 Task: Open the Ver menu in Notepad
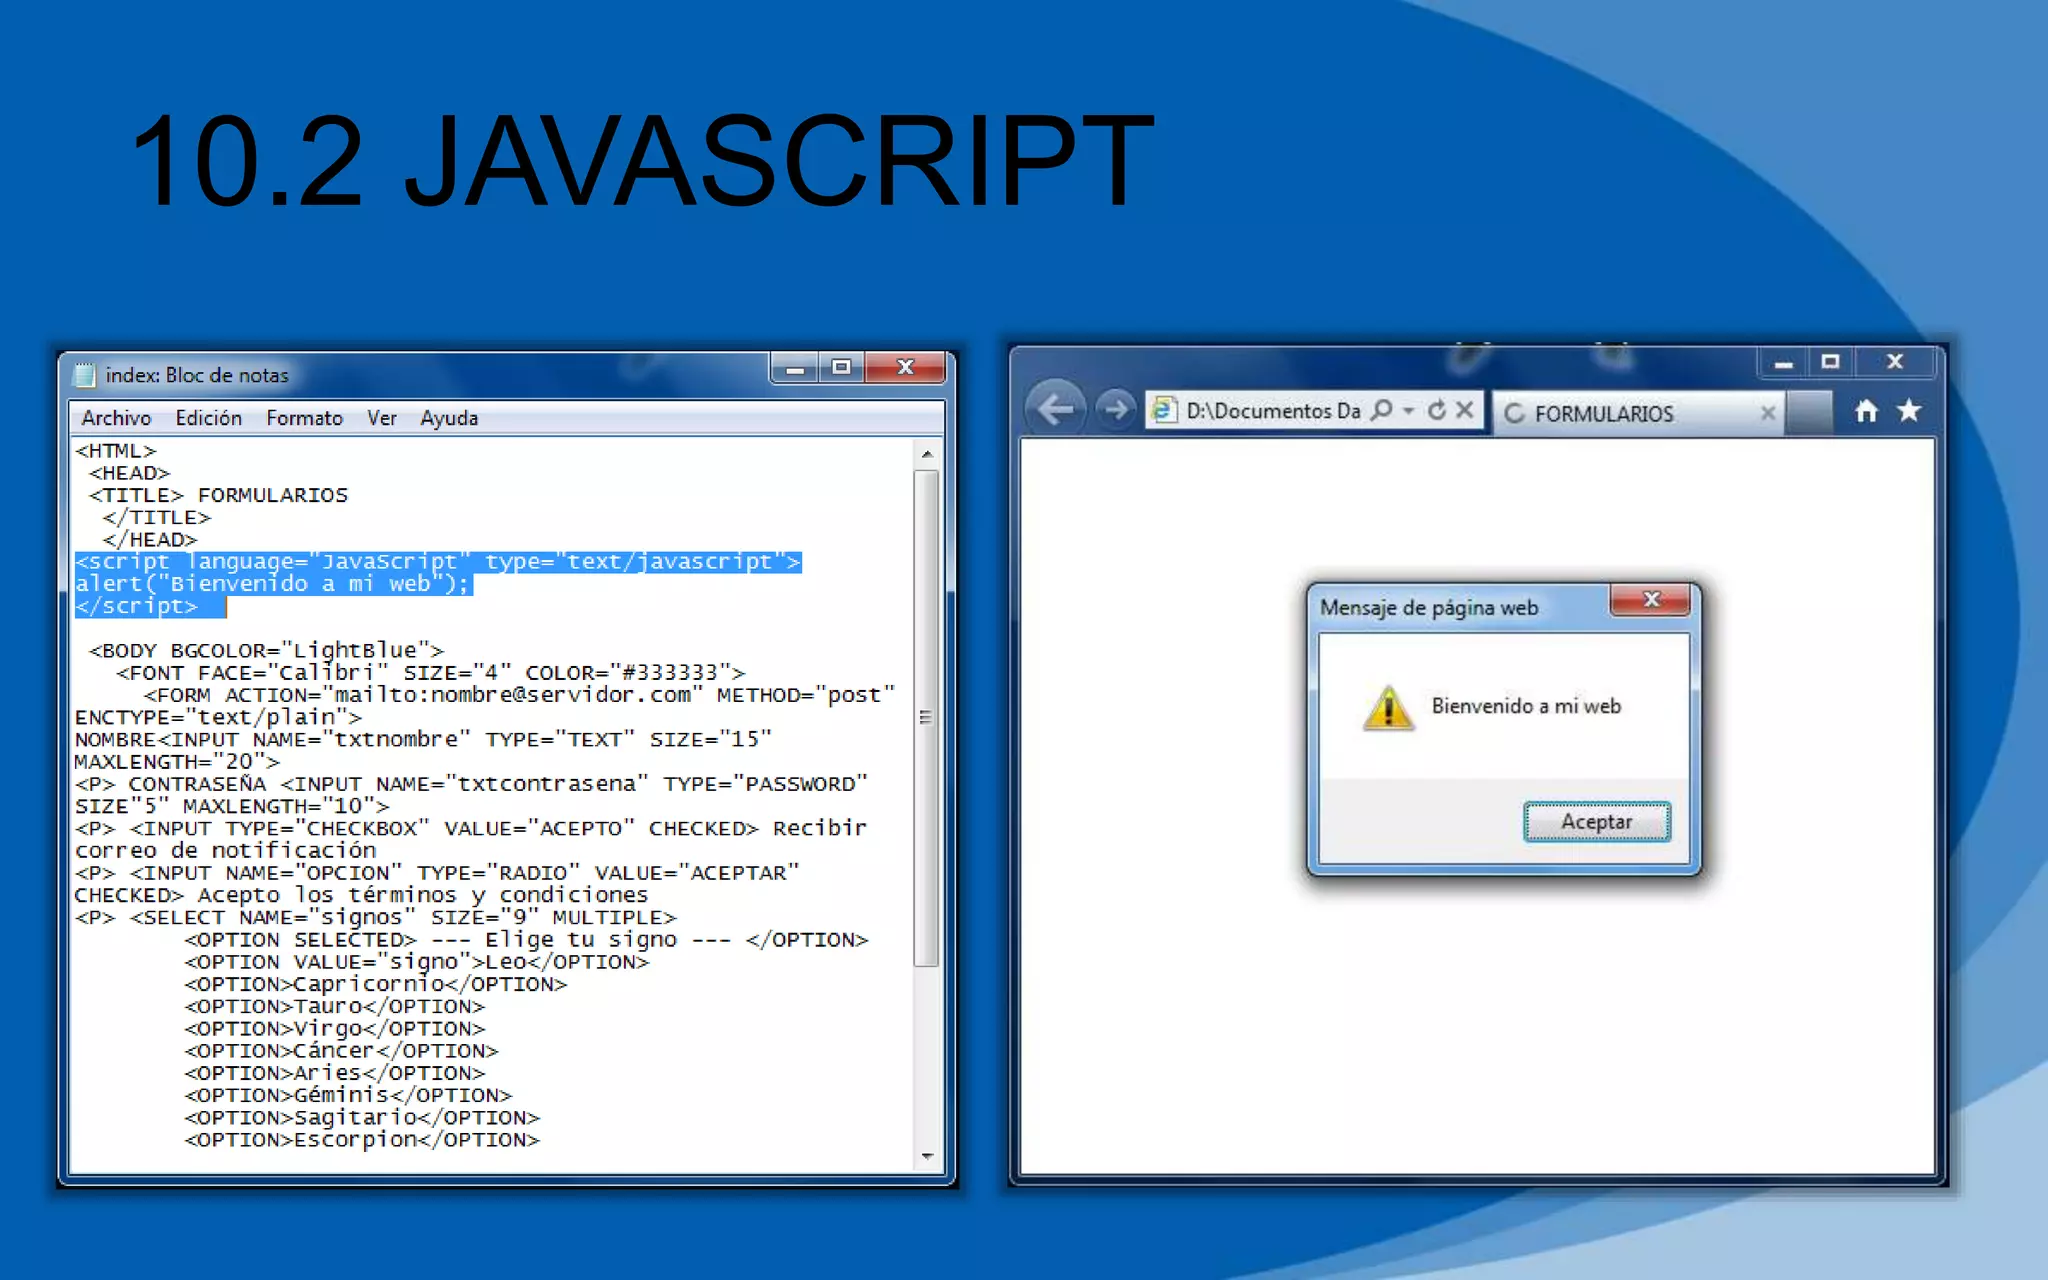coord(381,418)
